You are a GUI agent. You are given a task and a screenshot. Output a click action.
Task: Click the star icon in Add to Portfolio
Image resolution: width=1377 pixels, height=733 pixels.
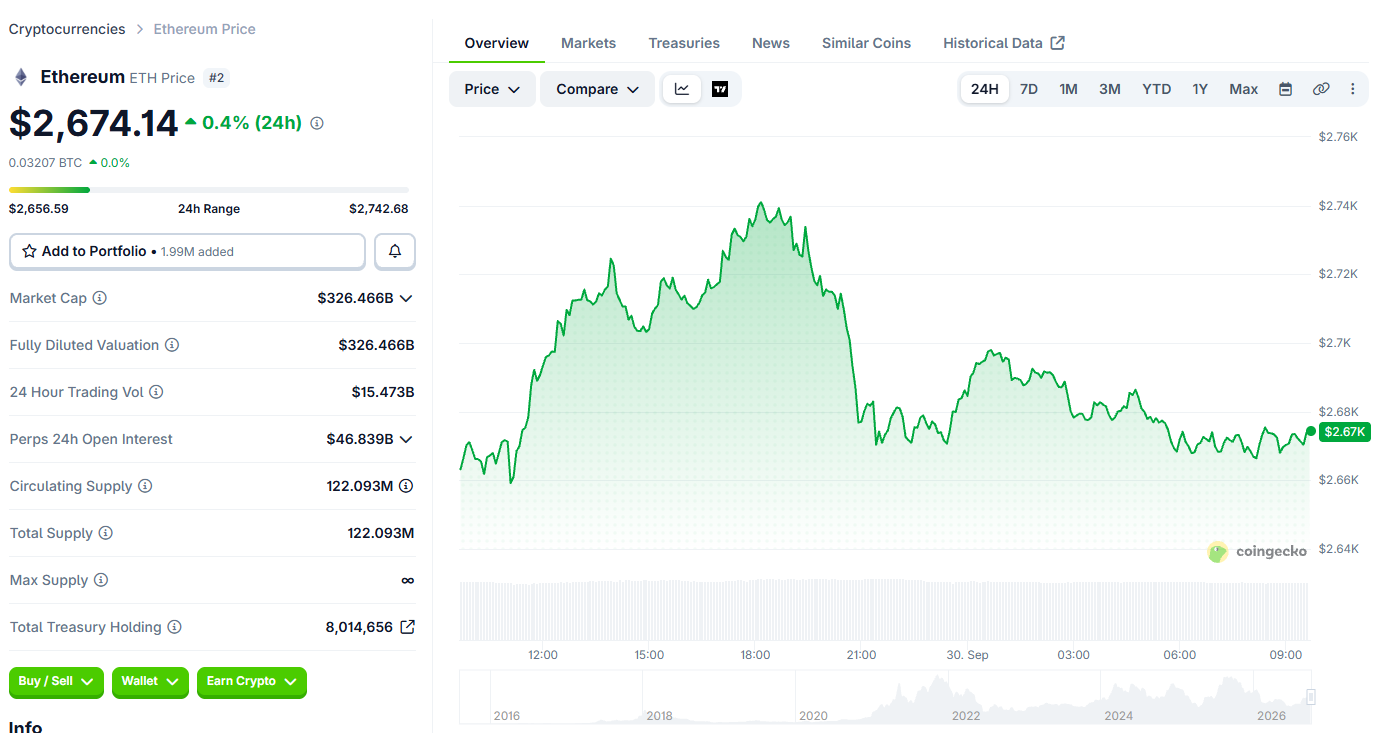click(30, 251)
